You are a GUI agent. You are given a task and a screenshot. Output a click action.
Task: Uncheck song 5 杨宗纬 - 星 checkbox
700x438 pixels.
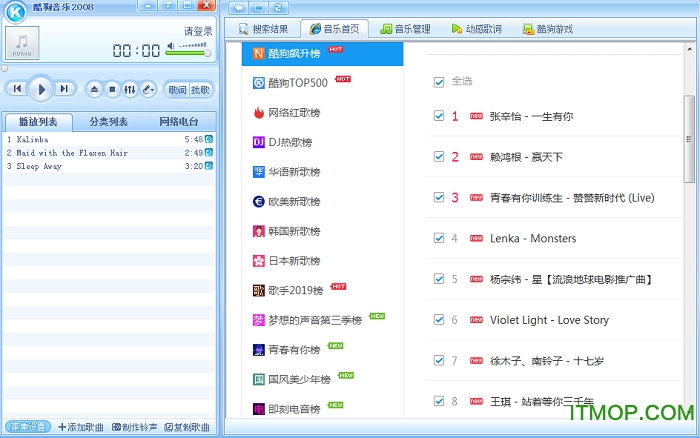[x=439, y=279]
